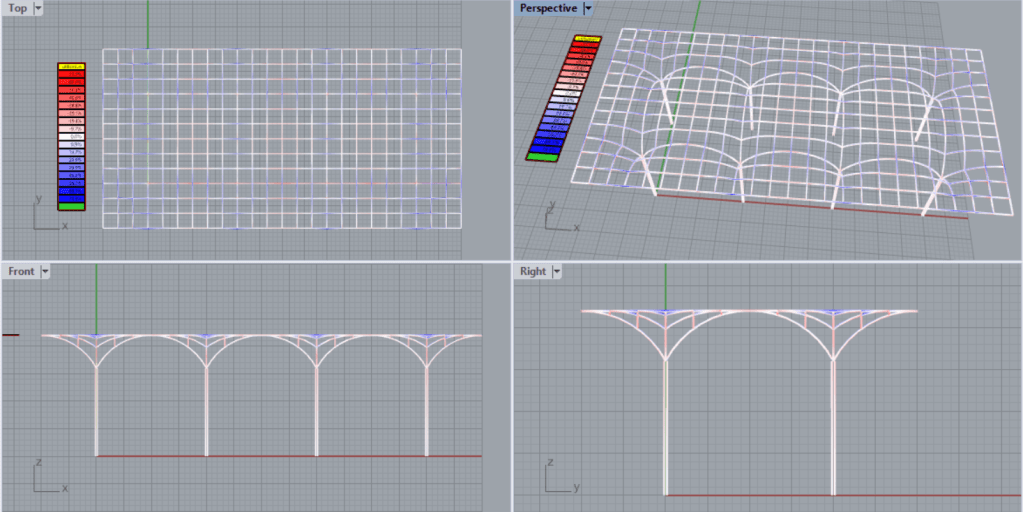
Task: Expand the Front viewport menu arrow
Action: click(45, 271)
